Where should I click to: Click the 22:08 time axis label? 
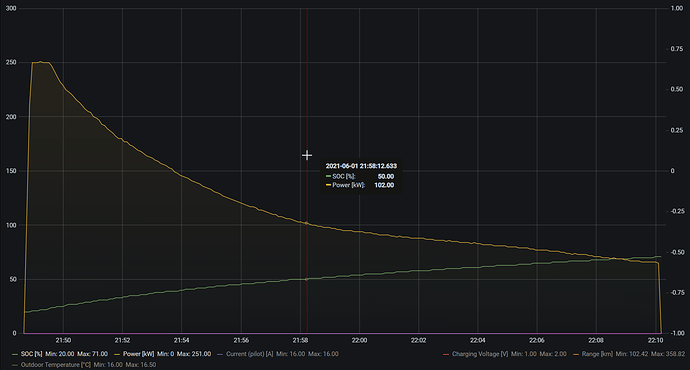click(x=596, y=341)
